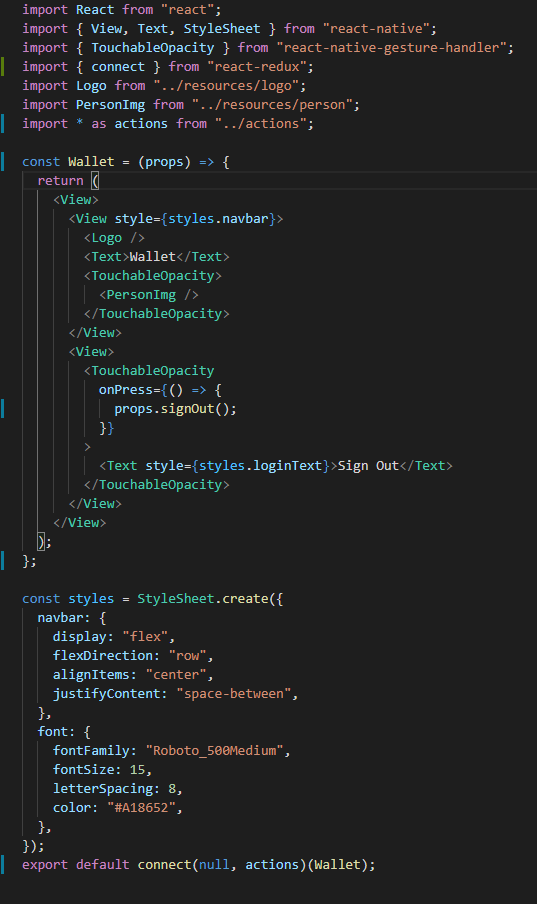The width and height of the screenshot is (537, 904).
Task: Click the default keyword on last line
Action: point(103,865)
